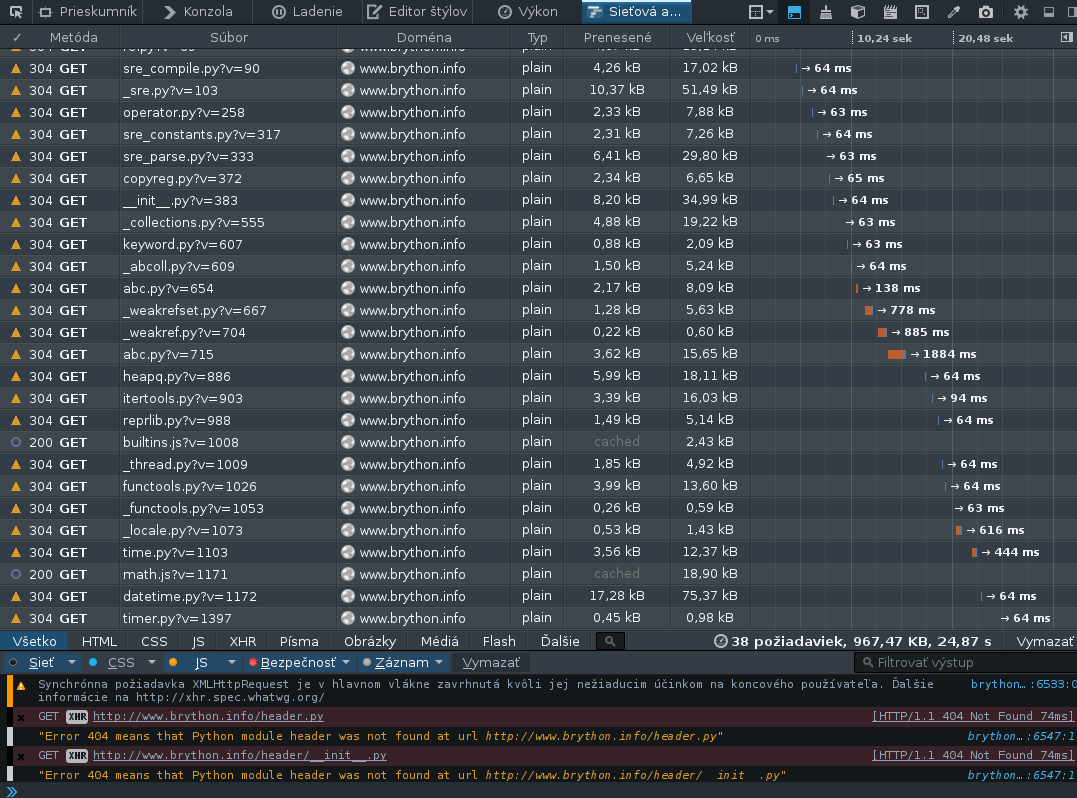
Task: Select the datetime.py?v=1172 request row
Action: (538, 596)
